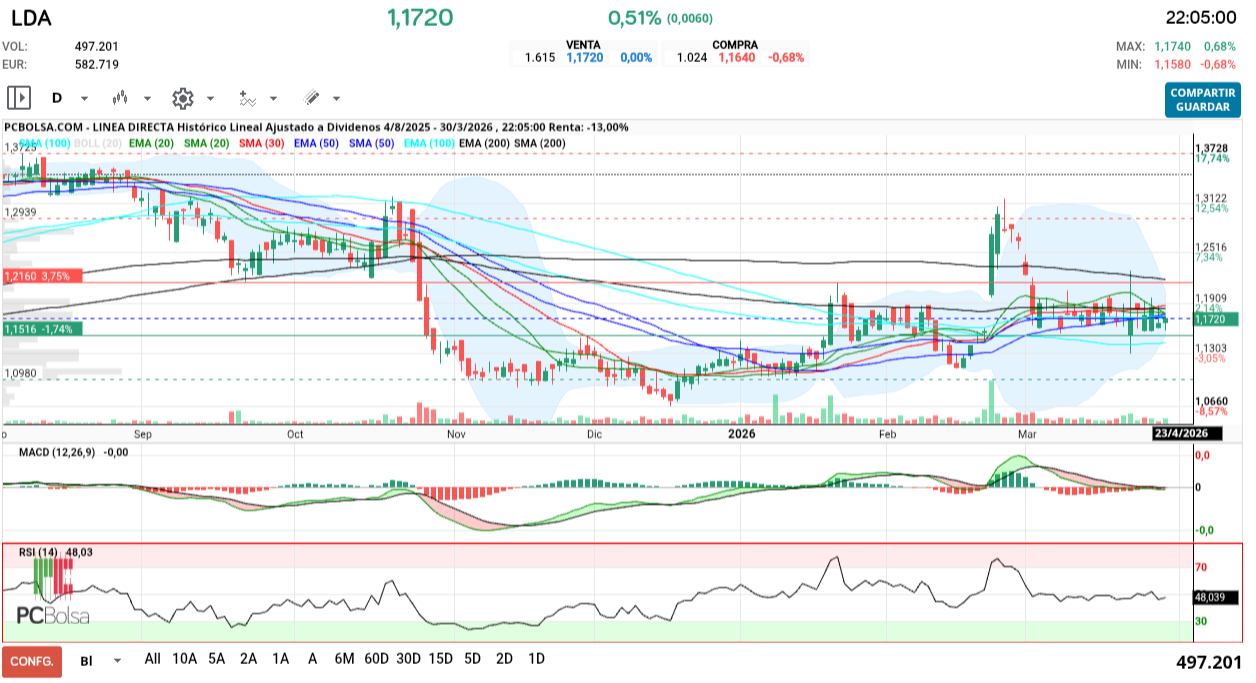Select the candlestick chart style icon
Viewport: 1256px width, 683px height.
118,97
